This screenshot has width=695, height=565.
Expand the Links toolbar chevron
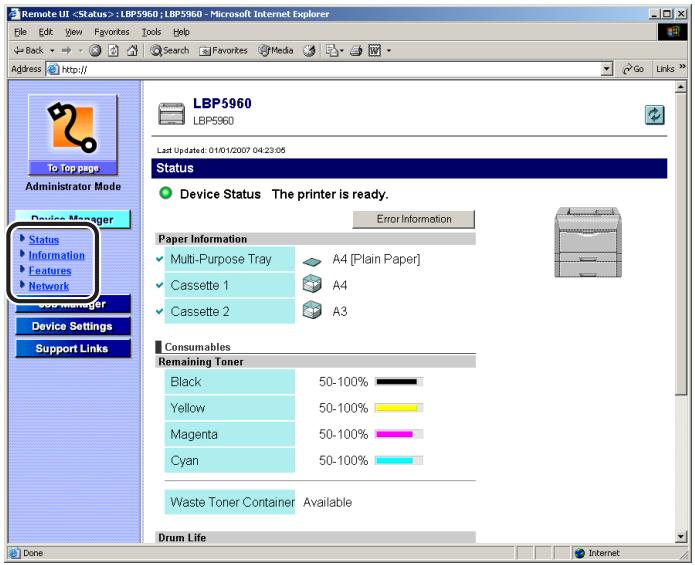click(682, 66)
